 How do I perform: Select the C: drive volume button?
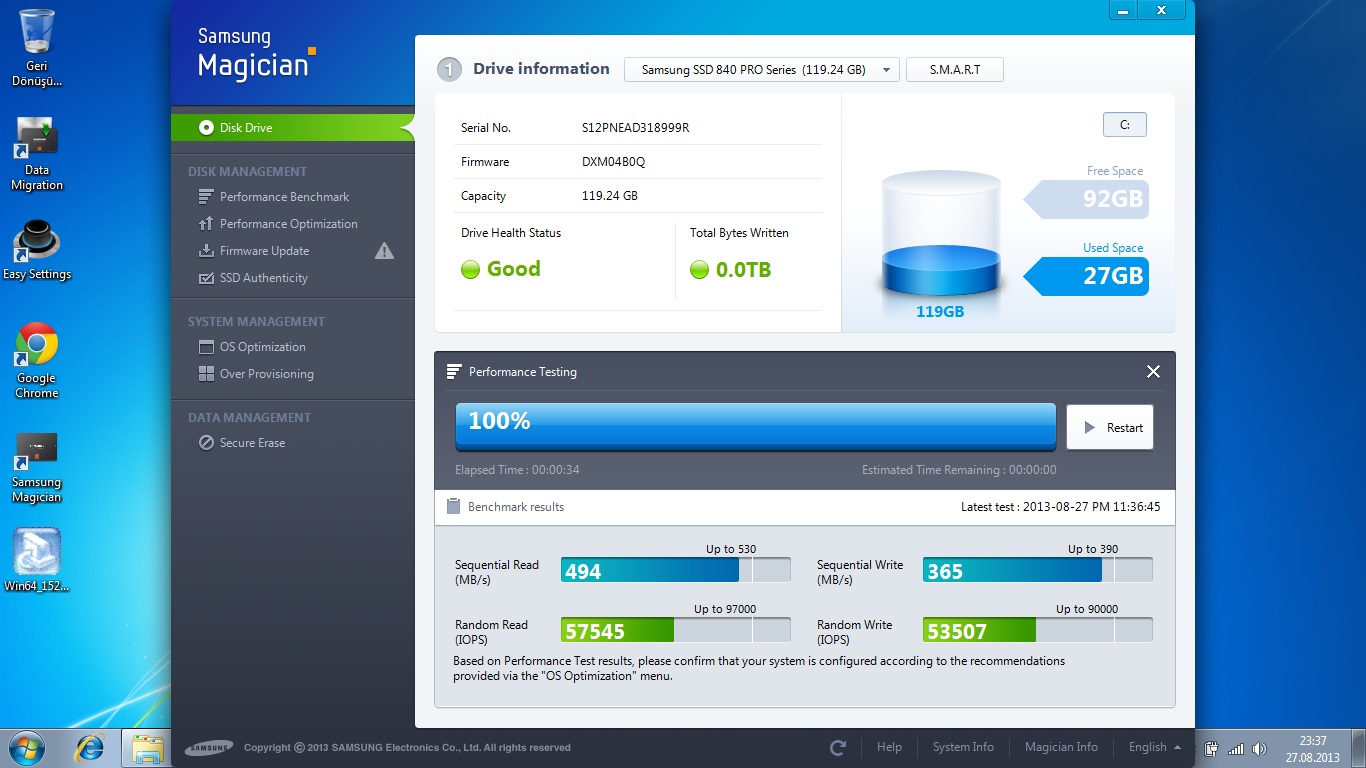pos(1124,125)
